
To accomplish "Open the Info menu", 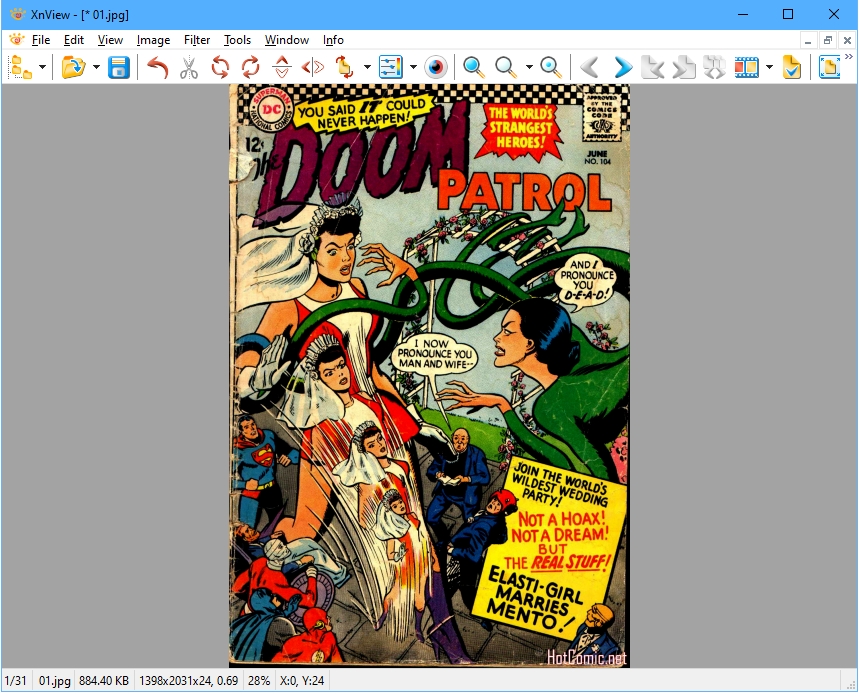I will coord(333,40).
